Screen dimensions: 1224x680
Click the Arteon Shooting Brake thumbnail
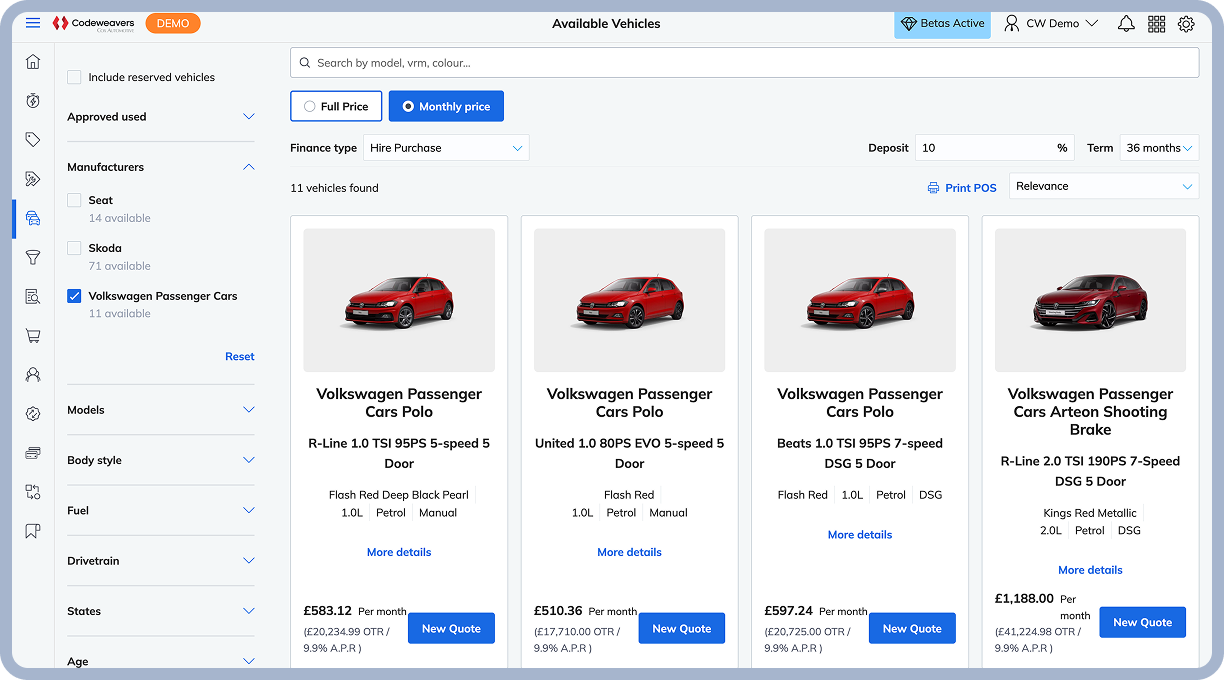click(1090, 300)
